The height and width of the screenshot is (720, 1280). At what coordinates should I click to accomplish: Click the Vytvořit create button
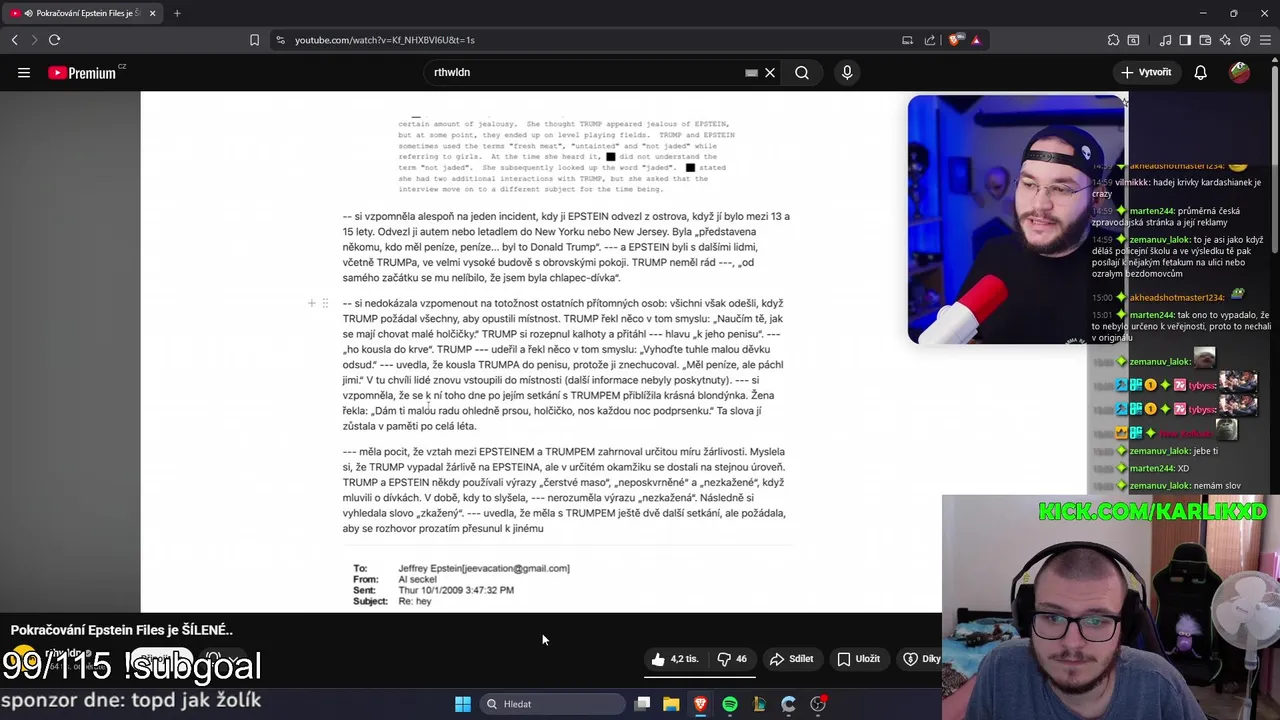coord(1146,72)
